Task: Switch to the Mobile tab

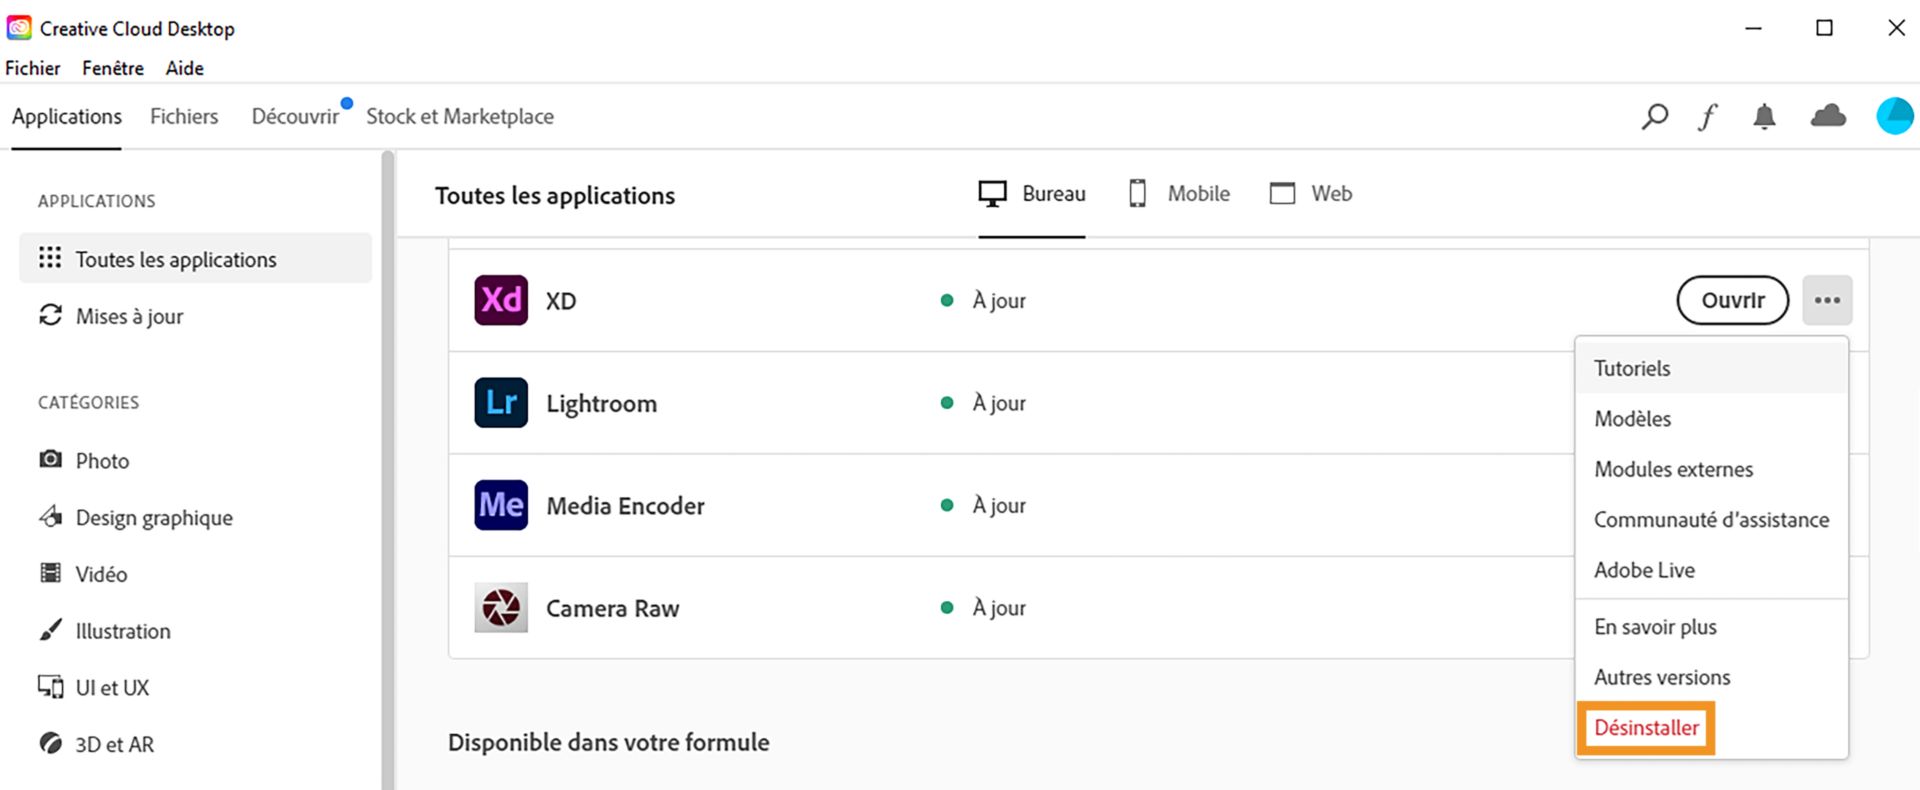Action: coord(1180,194)
